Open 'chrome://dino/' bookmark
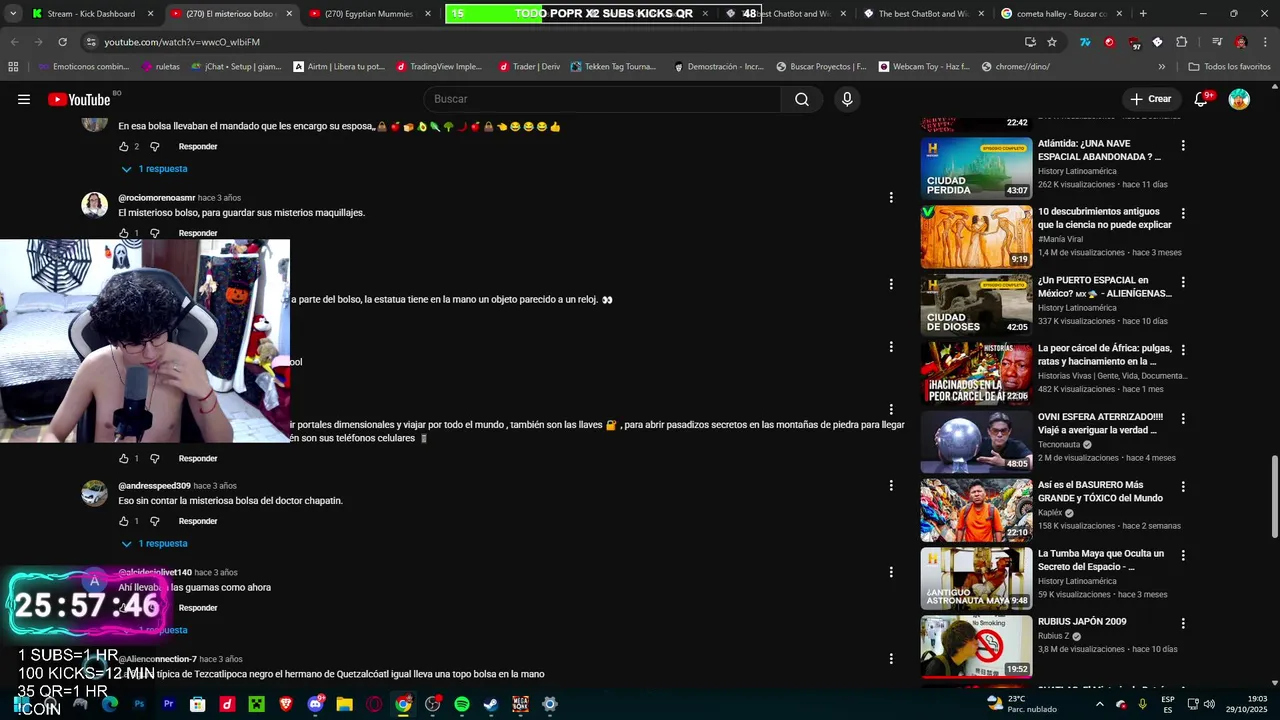The image size is (1280, 720). [1016, 67]
